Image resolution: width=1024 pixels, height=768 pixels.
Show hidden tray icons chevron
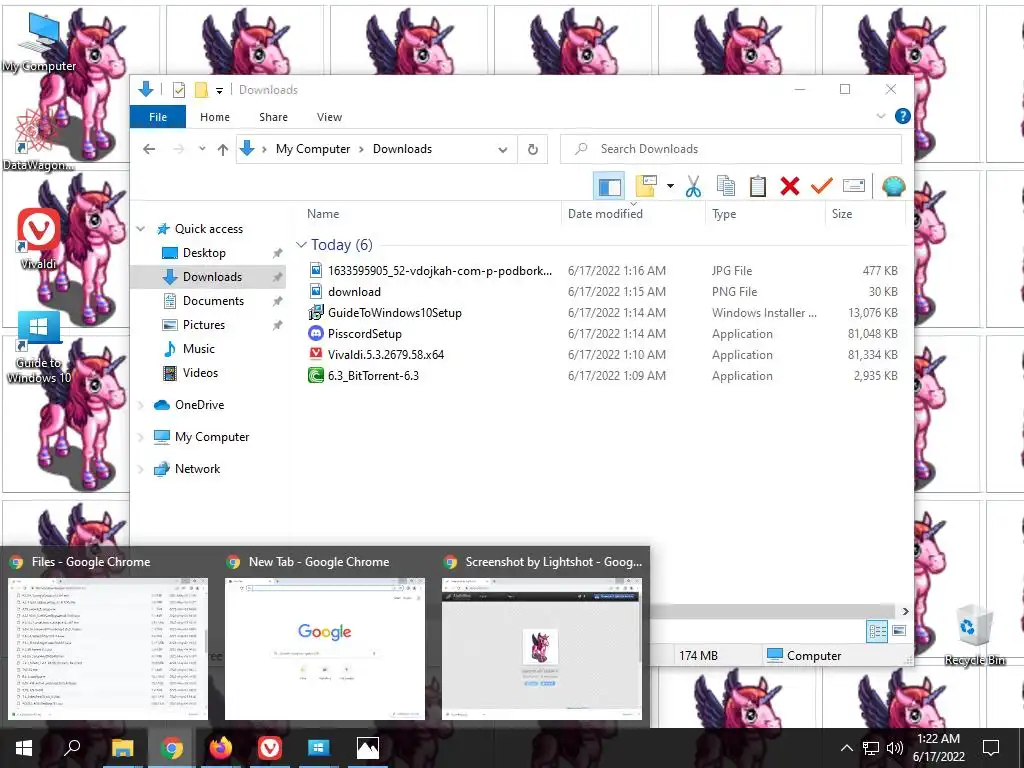[846, 748]
